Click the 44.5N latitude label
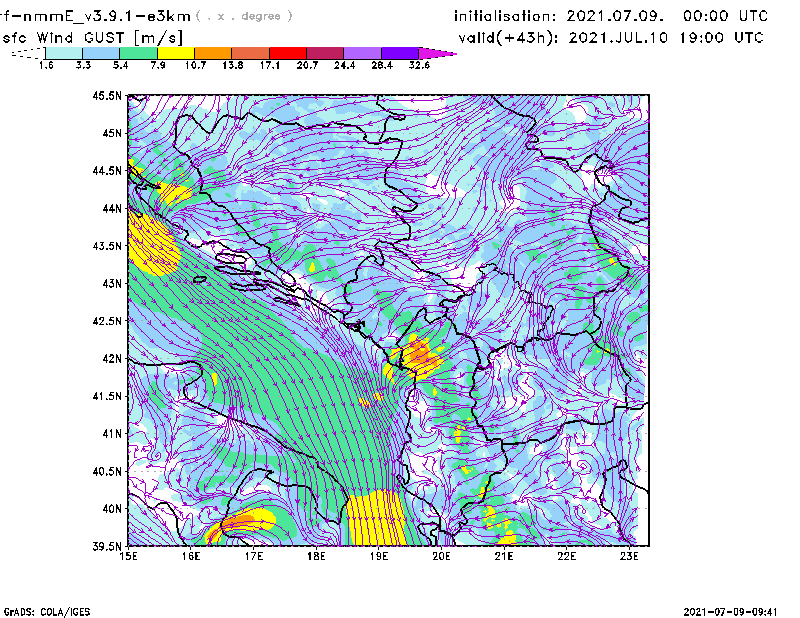 pyautogui.click(x=107, y=170)
